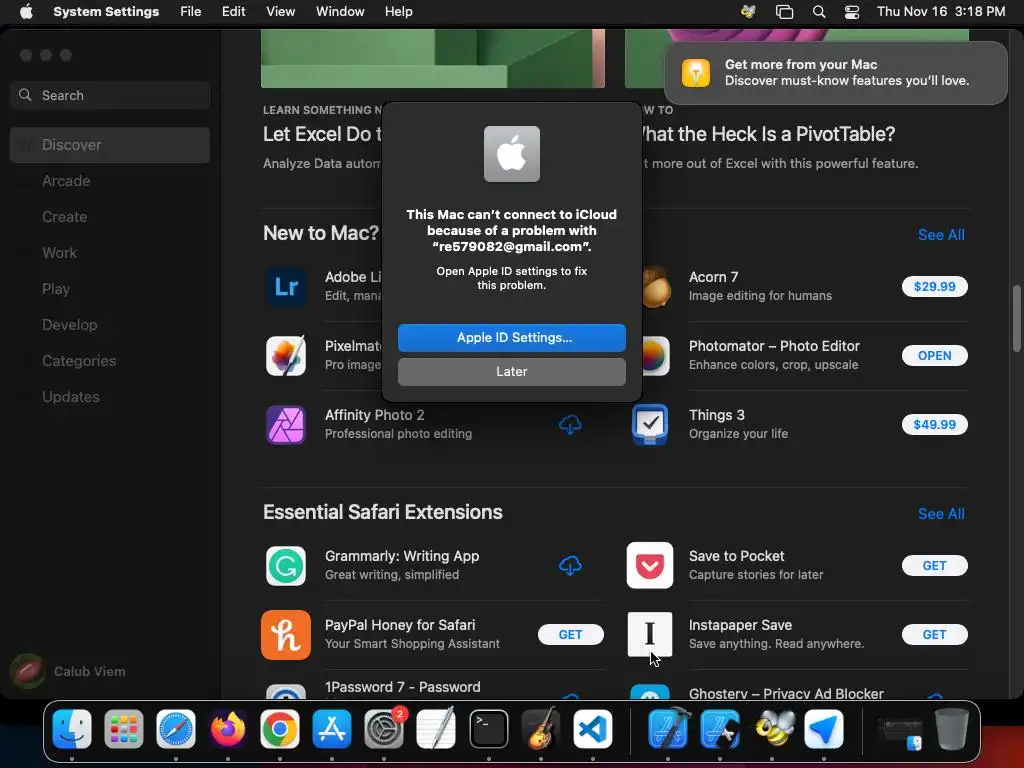Click the Acorn 7 title
The width and height of the screenshot is (1024, 768).
coord(713,277)
